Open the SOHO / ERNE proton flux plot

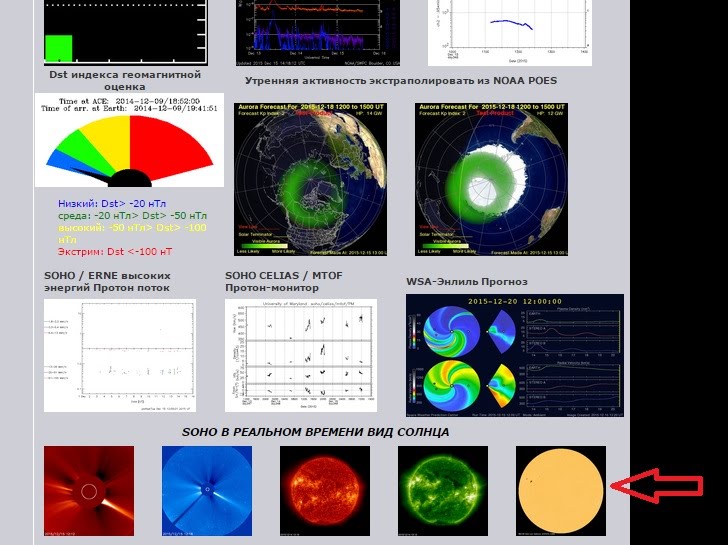click(120, 355)
